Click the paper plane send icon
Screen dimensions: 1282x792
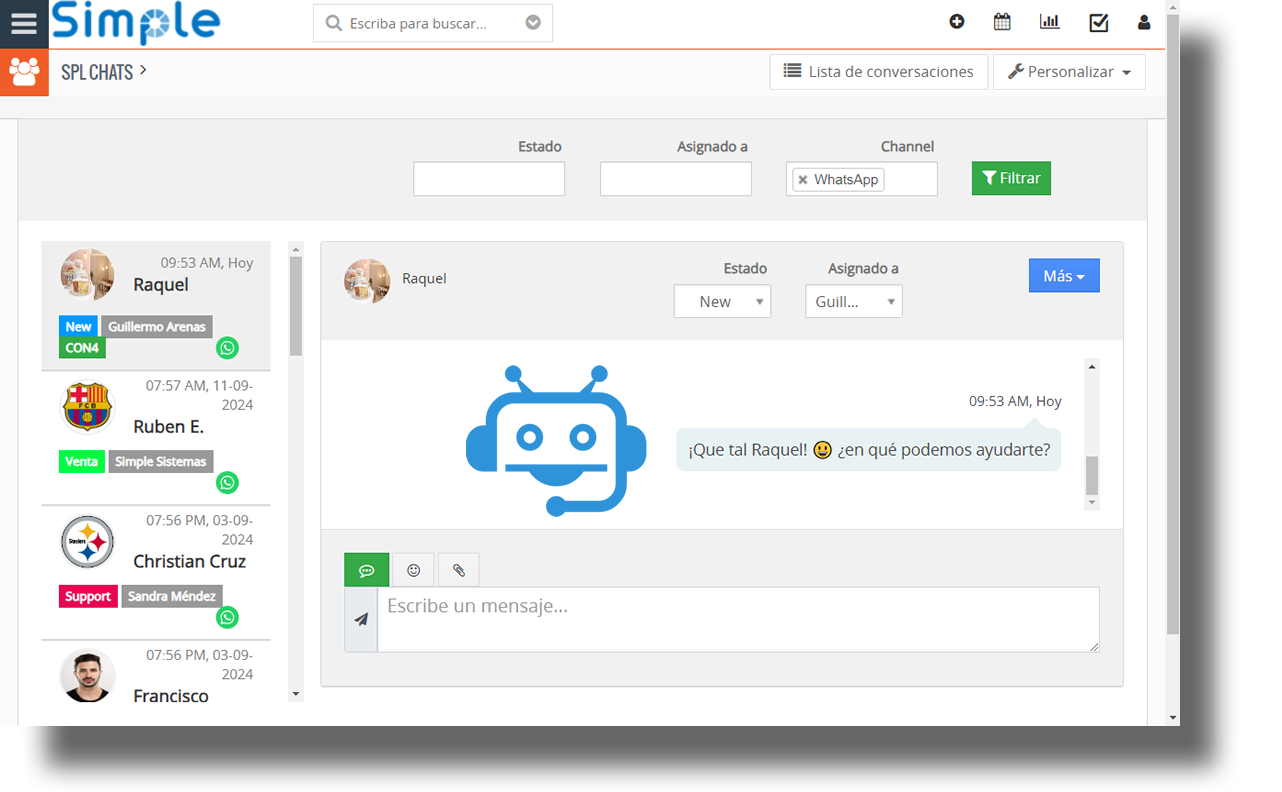pyautogui.click(x=361, y=620)
